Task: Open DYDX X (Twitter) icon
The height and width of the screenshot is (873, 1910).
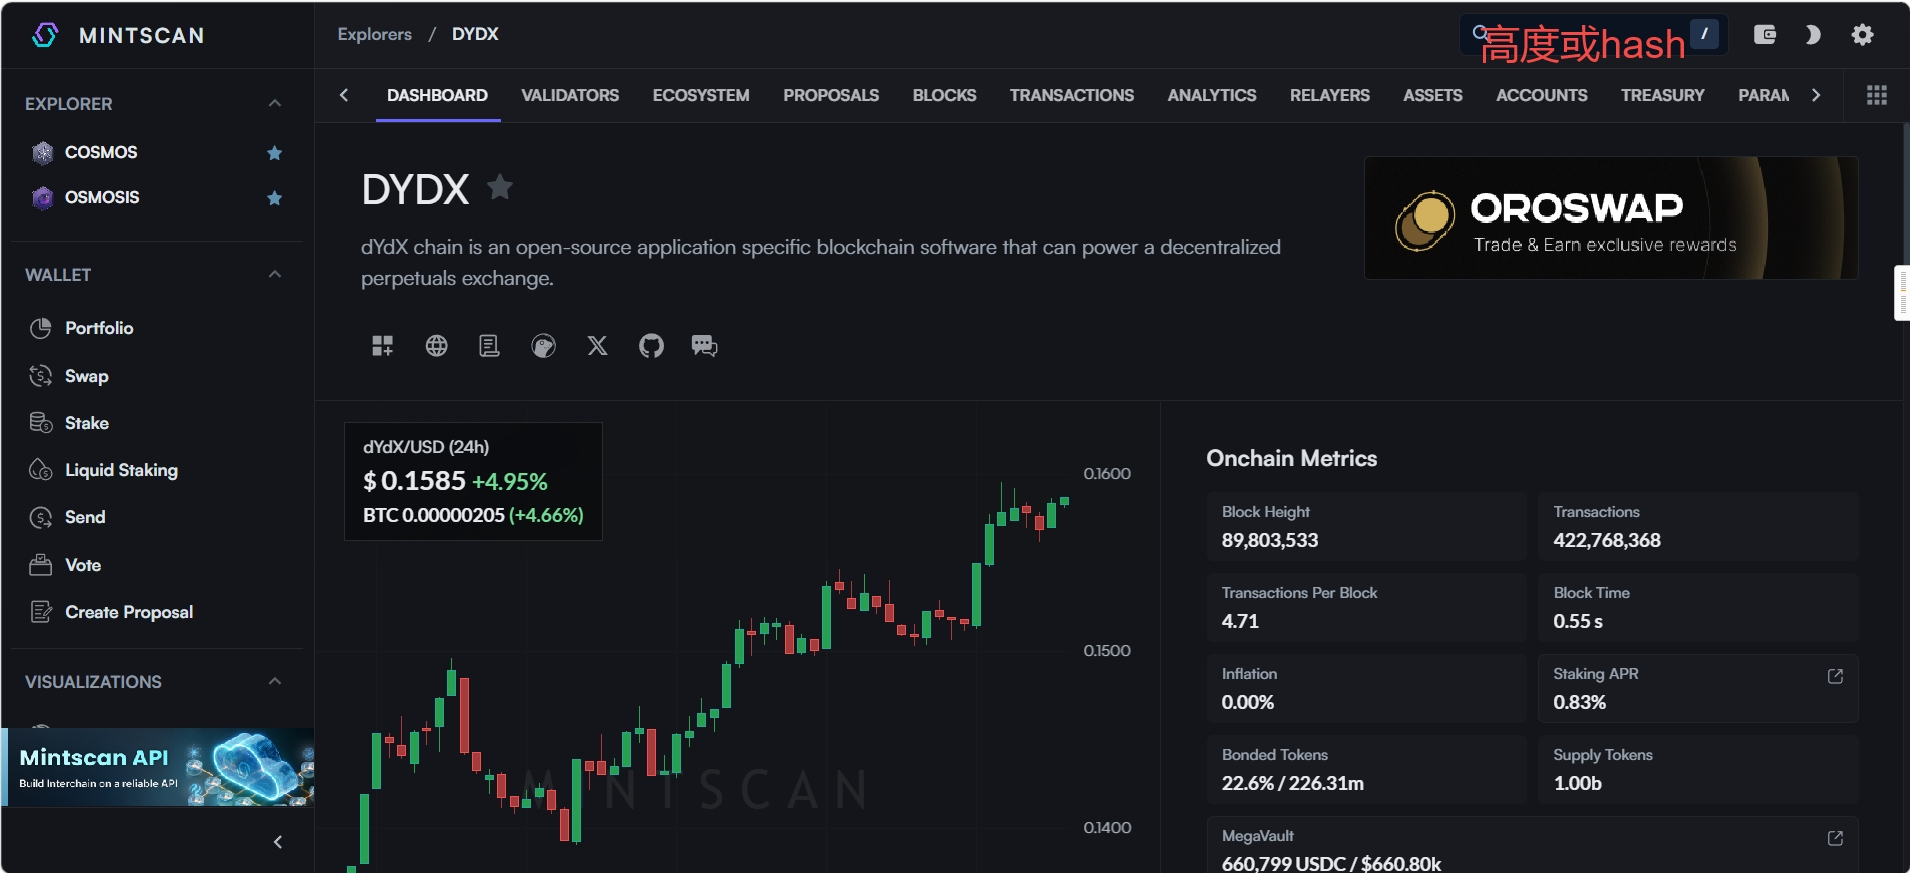Action: tap(597, 346)
